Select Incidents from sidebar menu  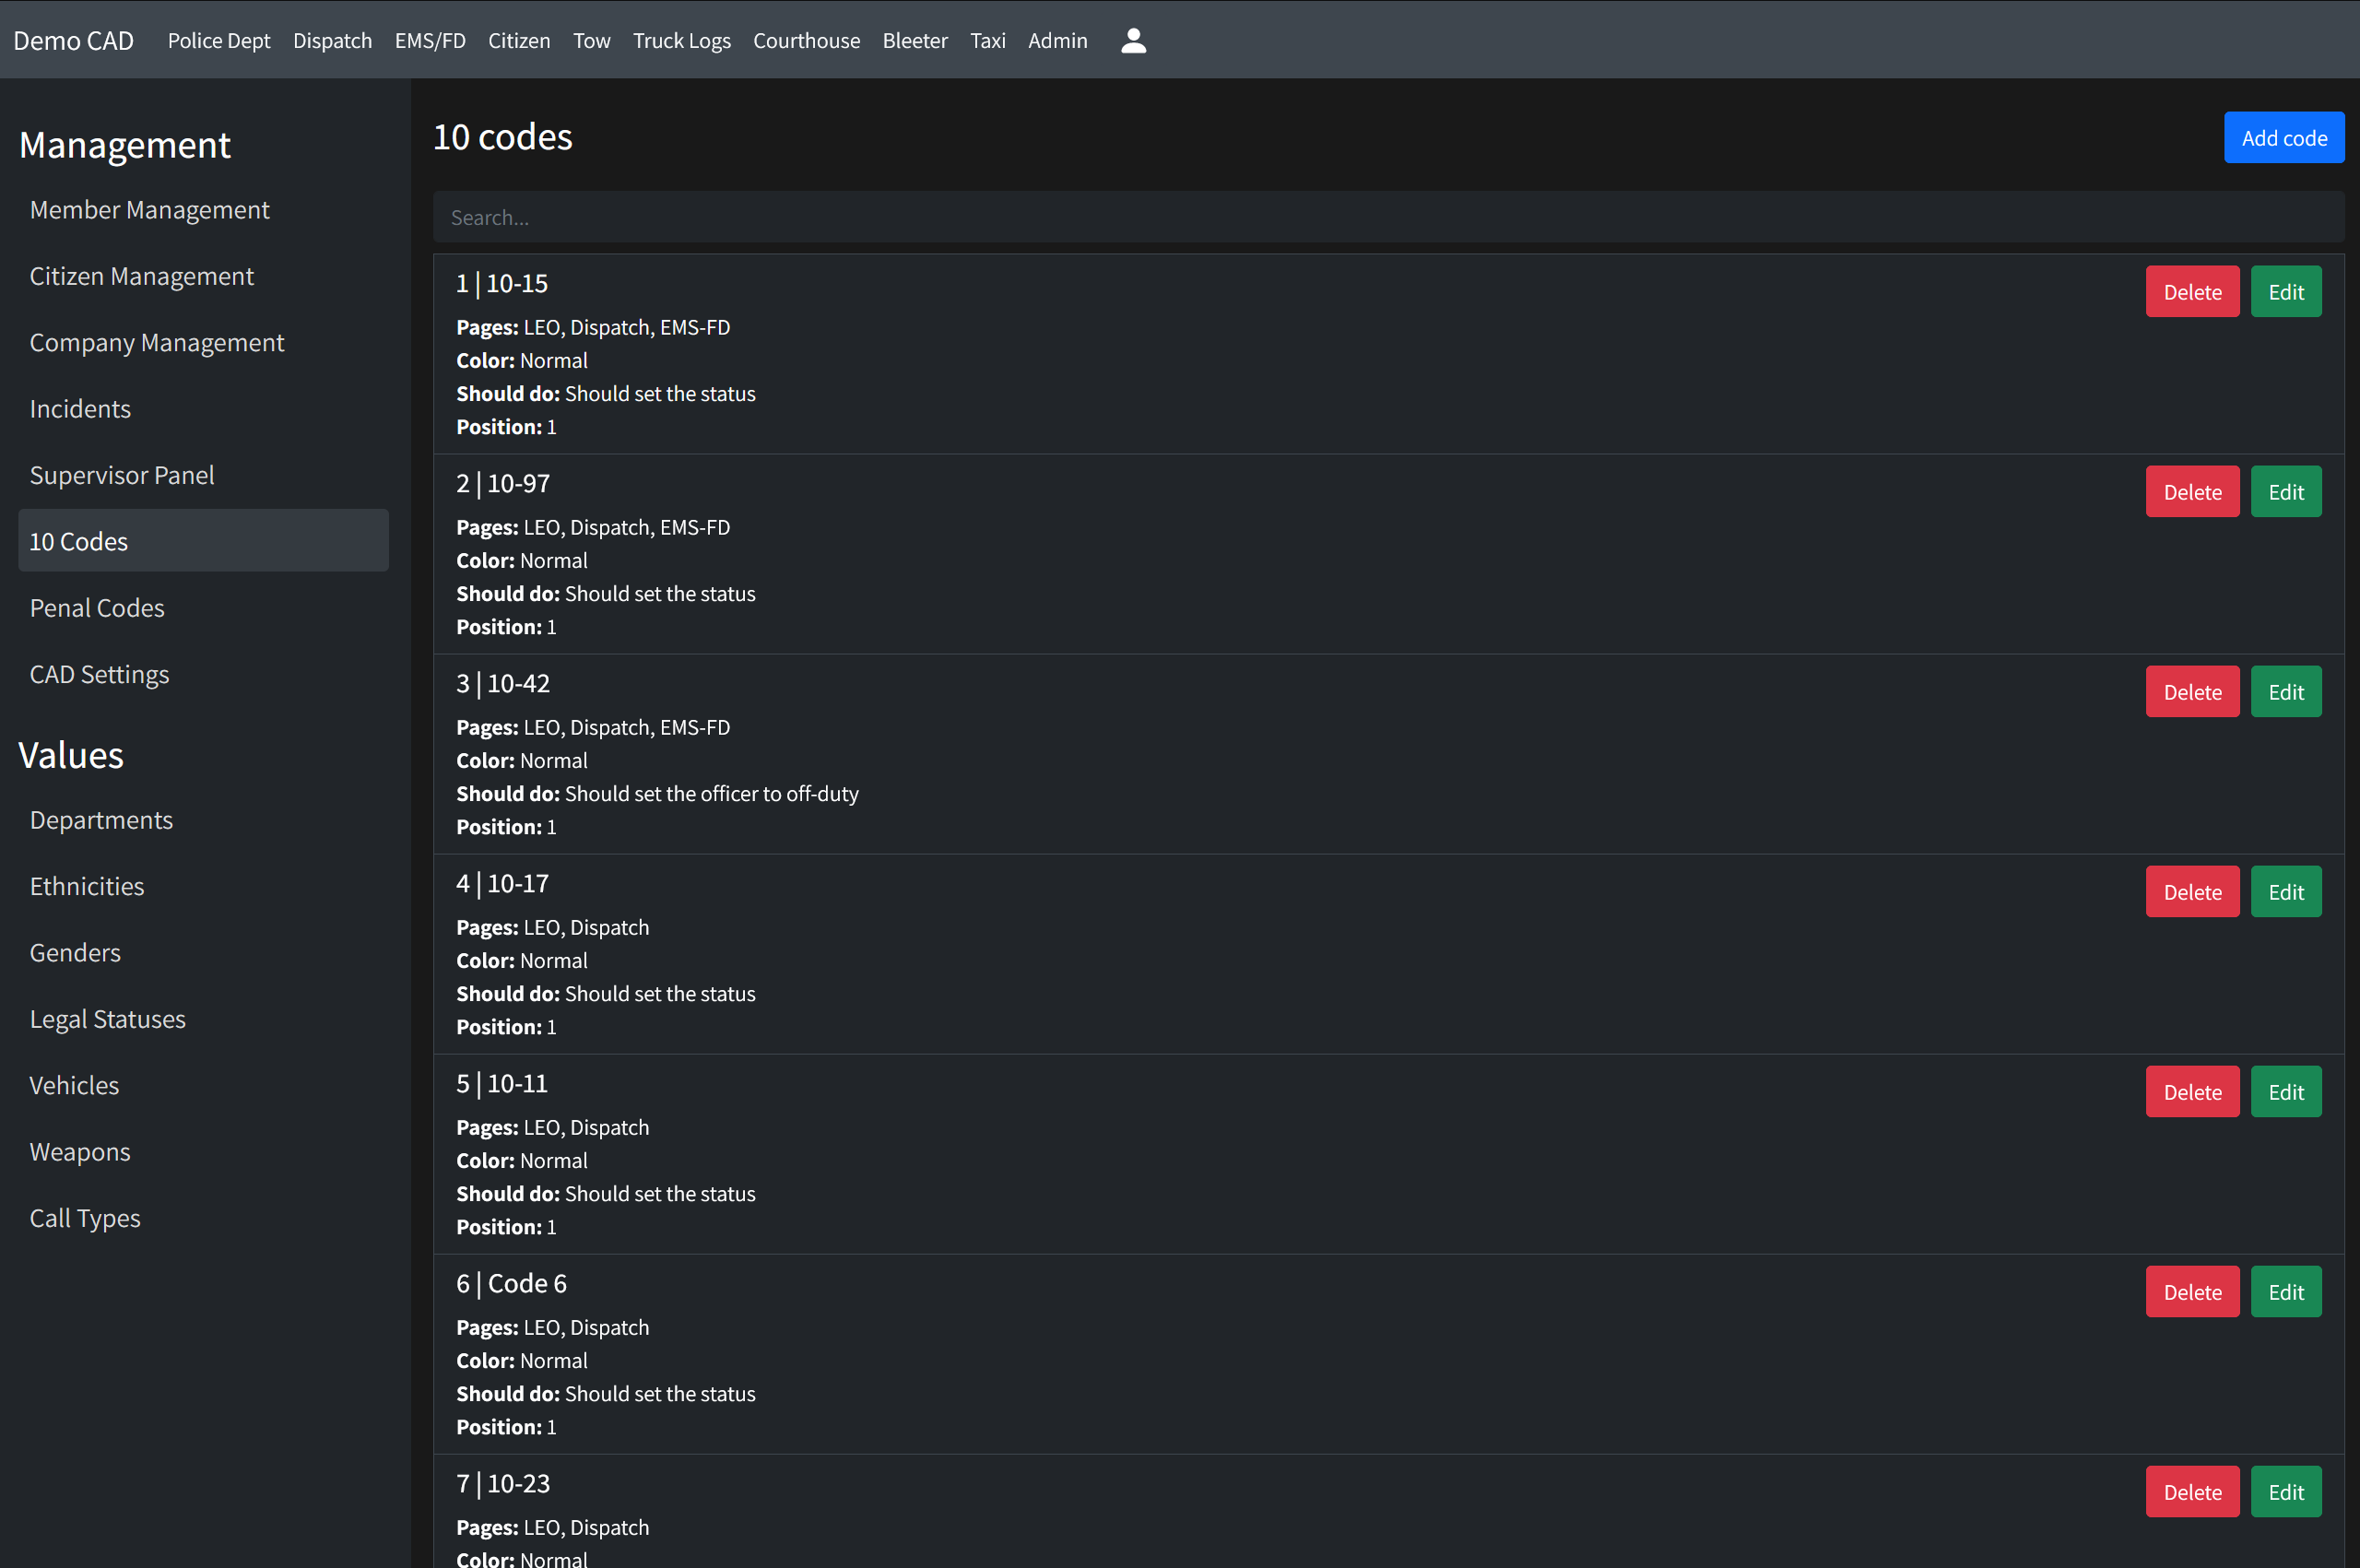(78, 407)
